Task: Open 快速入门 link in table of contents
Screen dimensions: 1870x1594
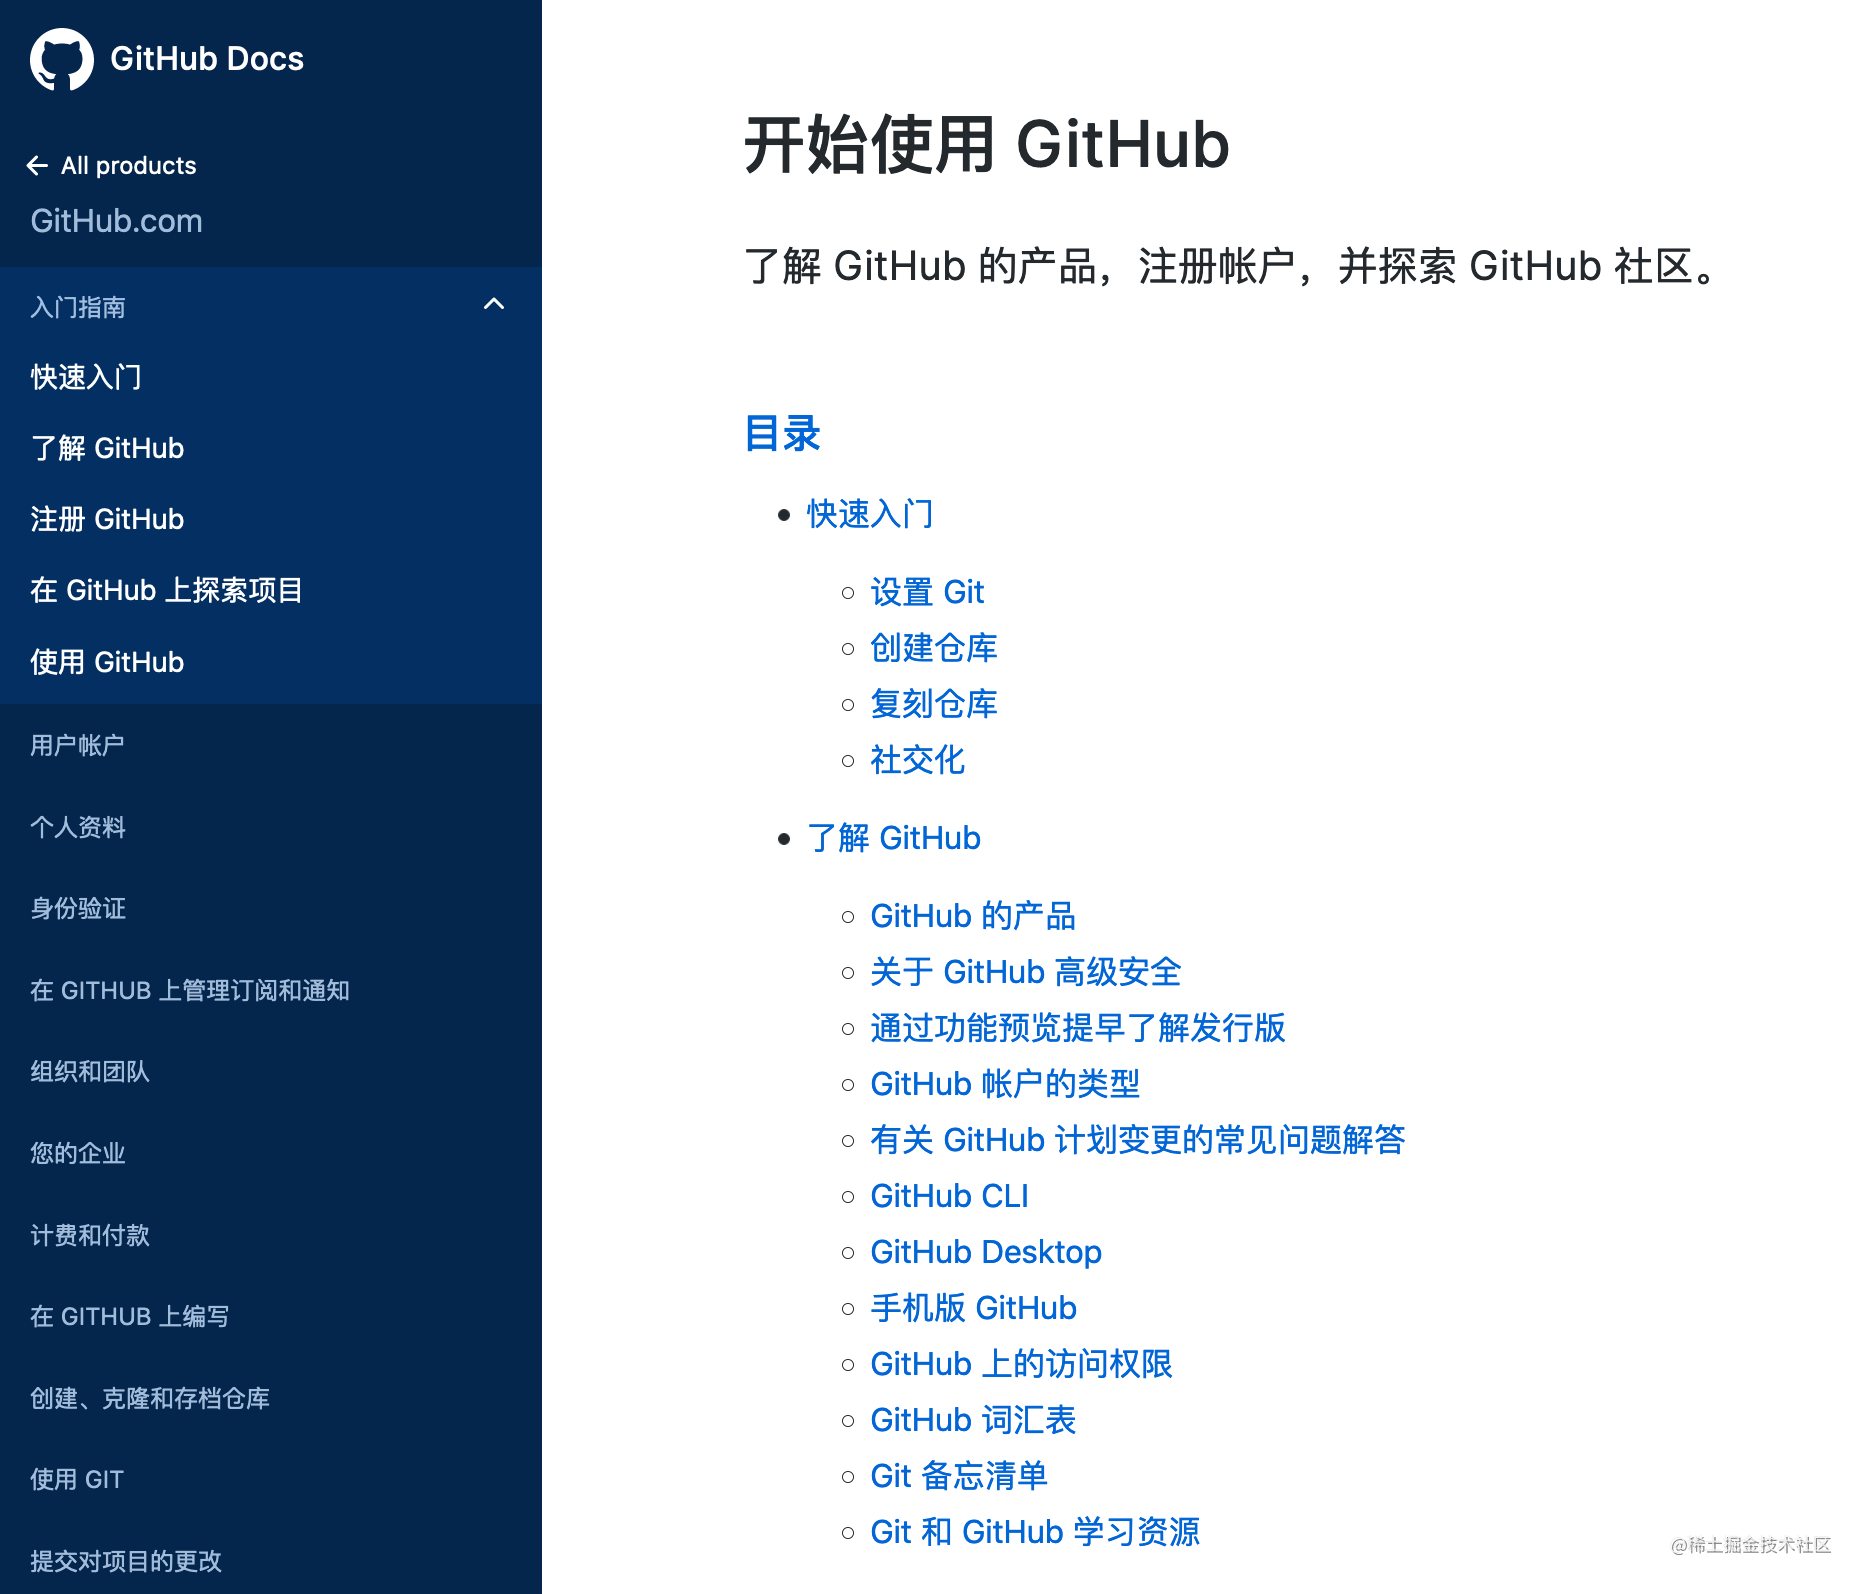Action: pyautogui.click(x=870, y=514)
